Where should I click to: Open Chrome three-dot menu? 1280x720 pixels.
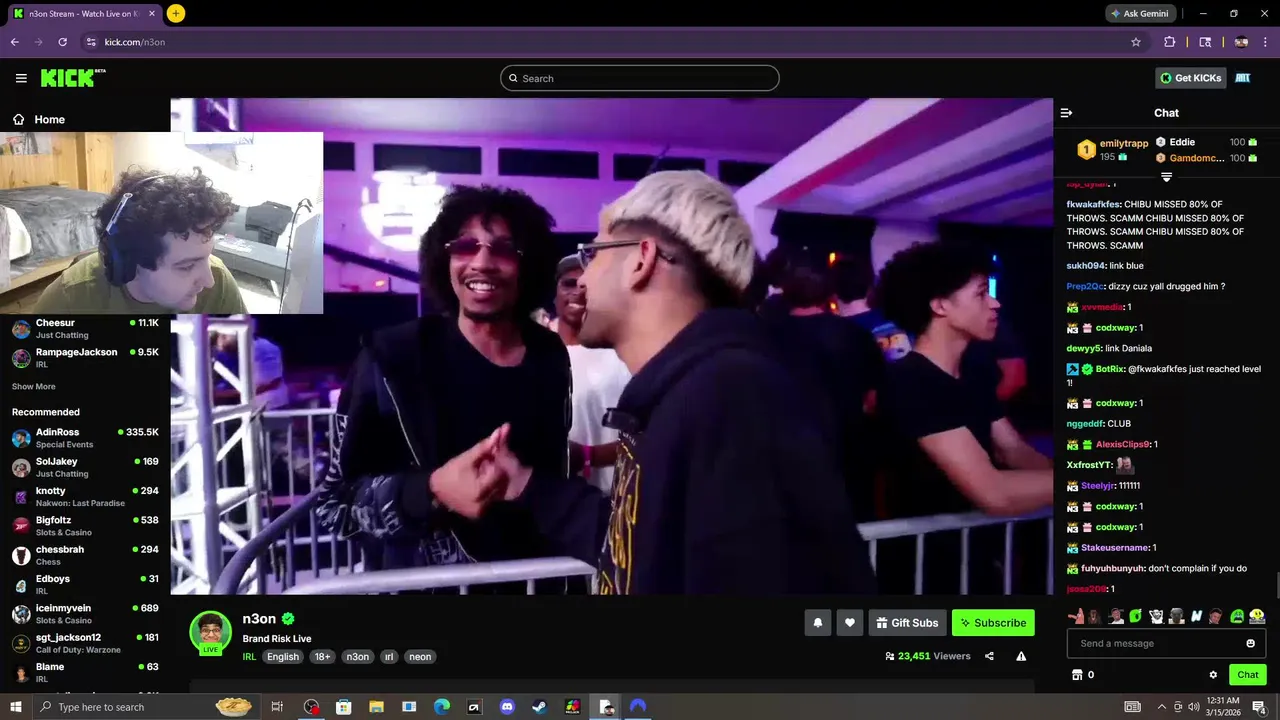click(x=1265, y=42)
